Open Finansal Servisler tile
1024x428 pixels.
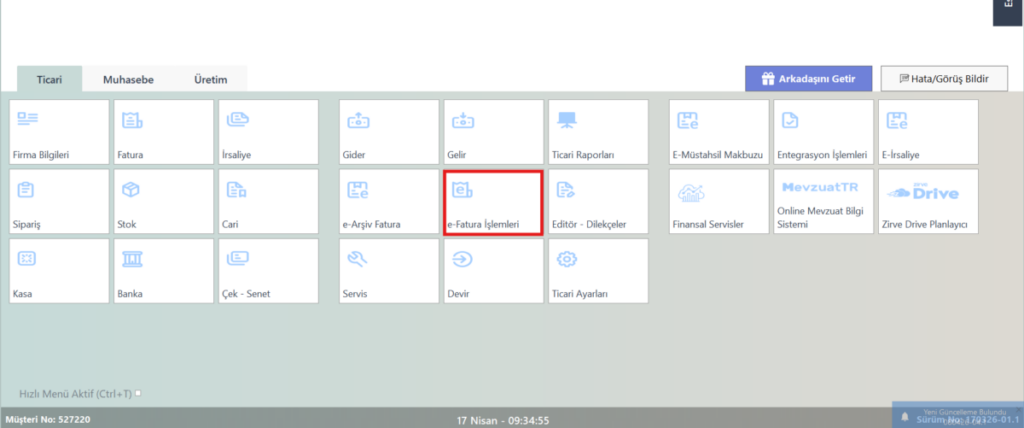pos(719,201)
